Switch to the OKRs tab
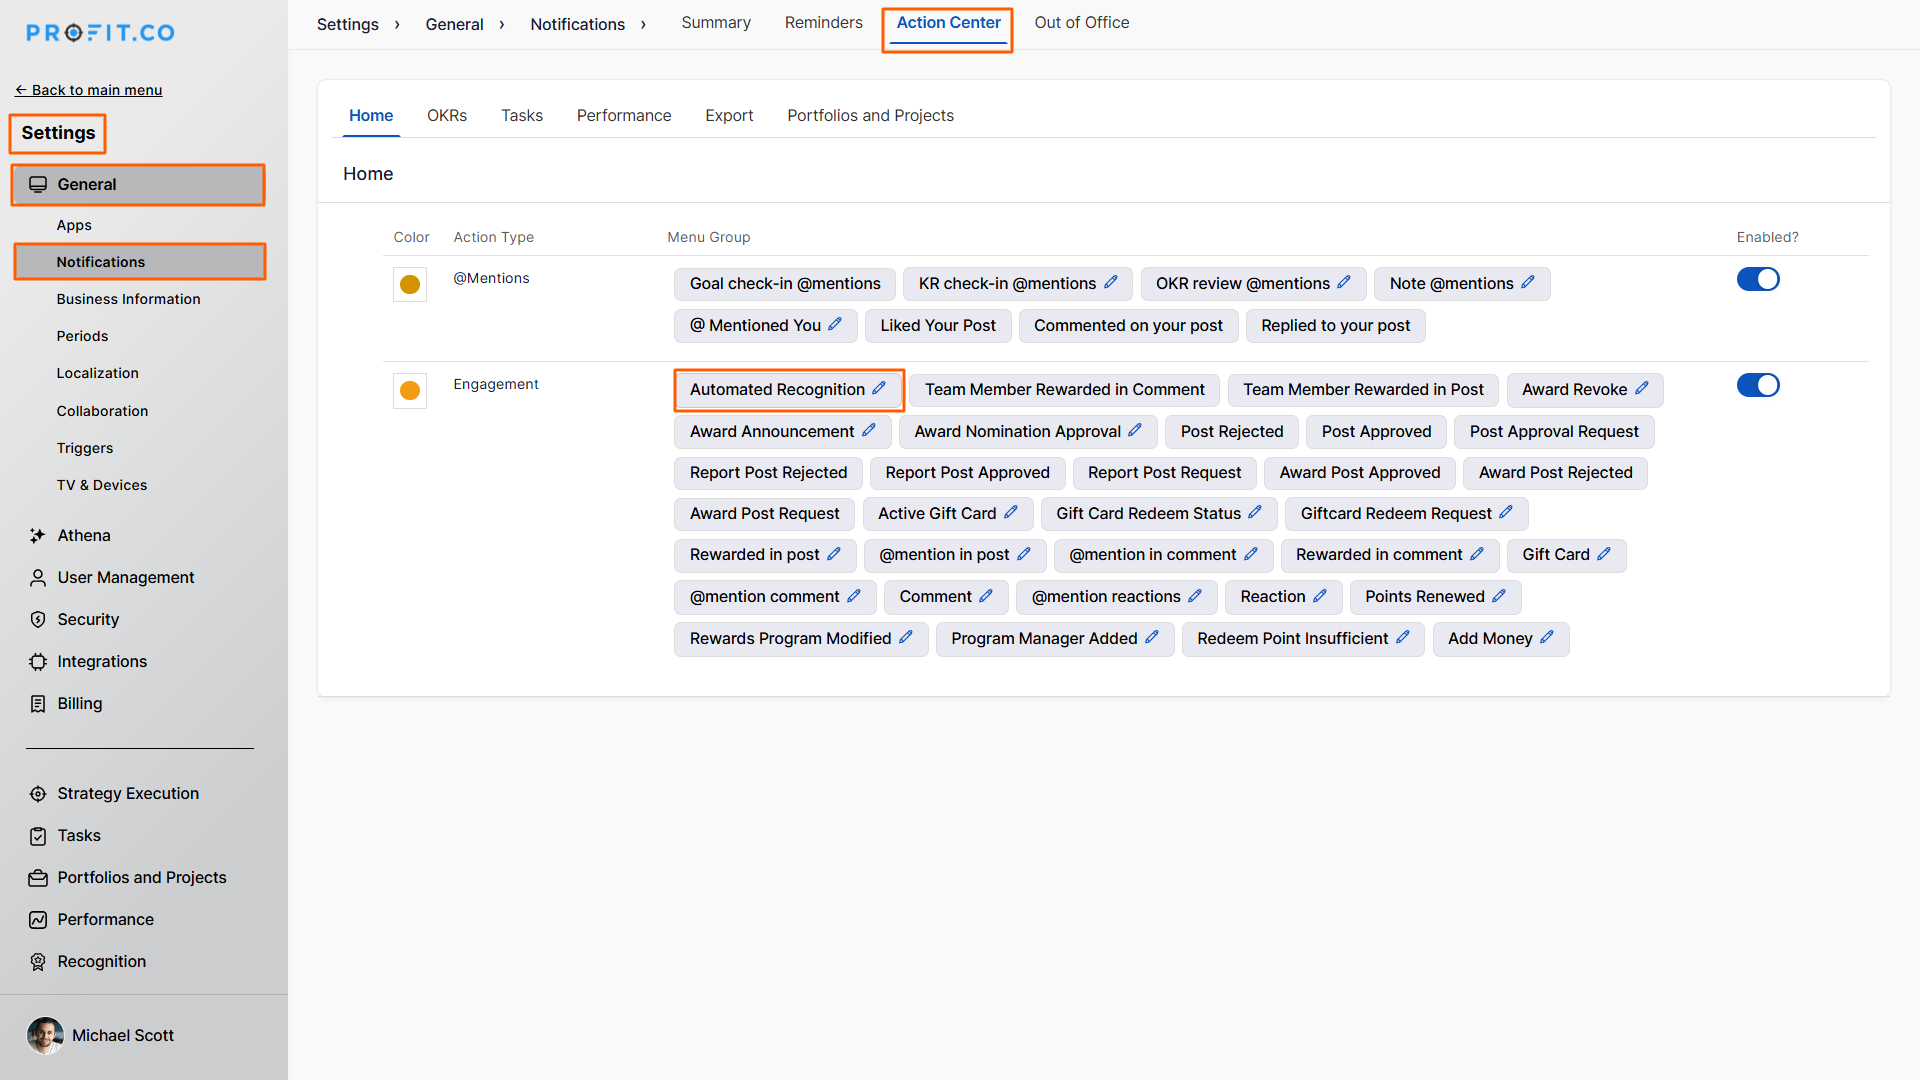The image size is (1920, 1080). (447, 116)
